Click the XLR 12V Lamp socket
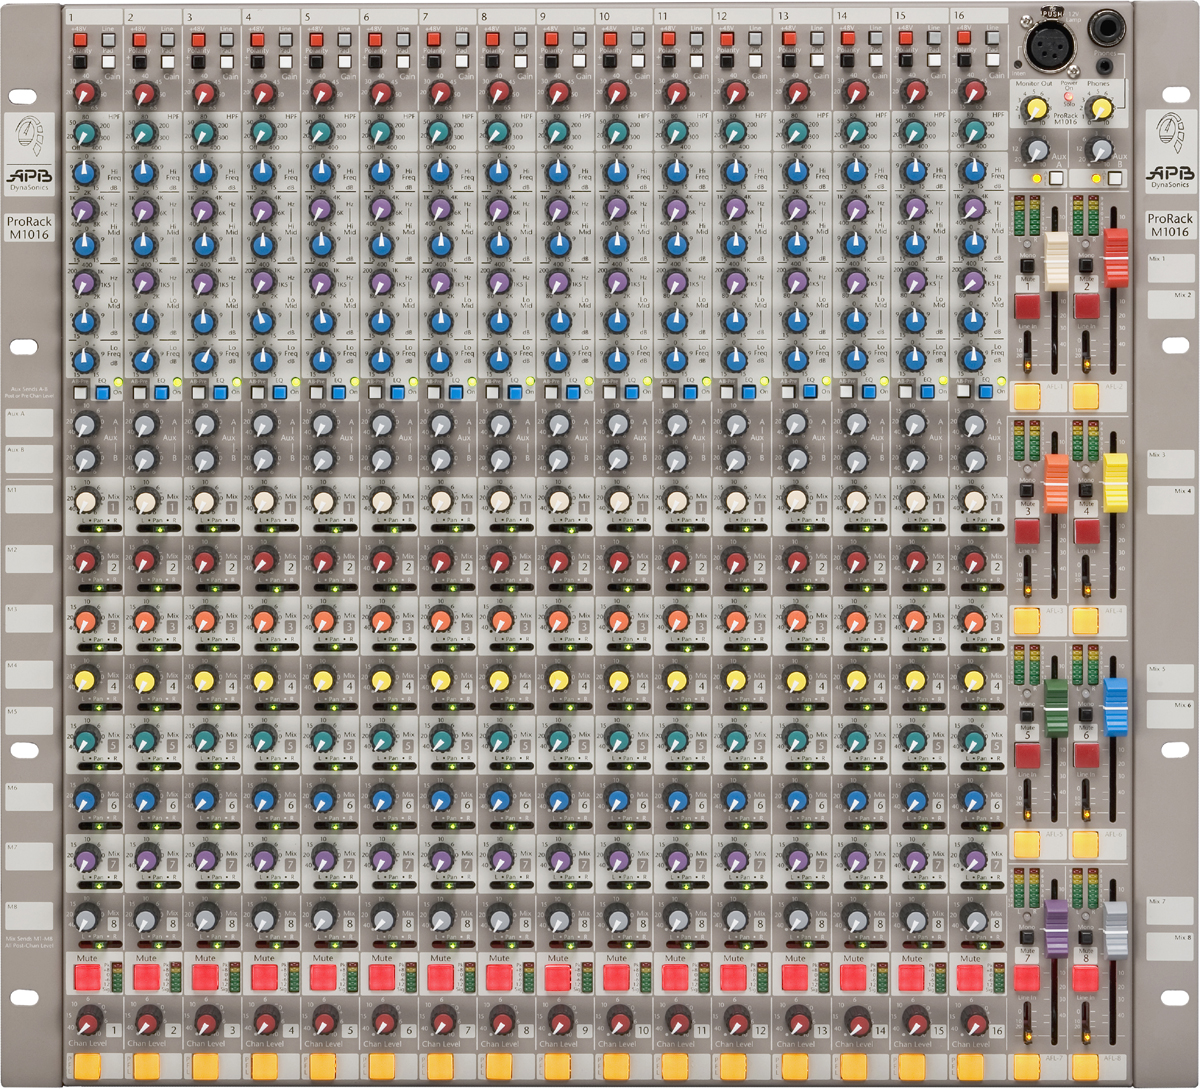 tap(1050, 46)
